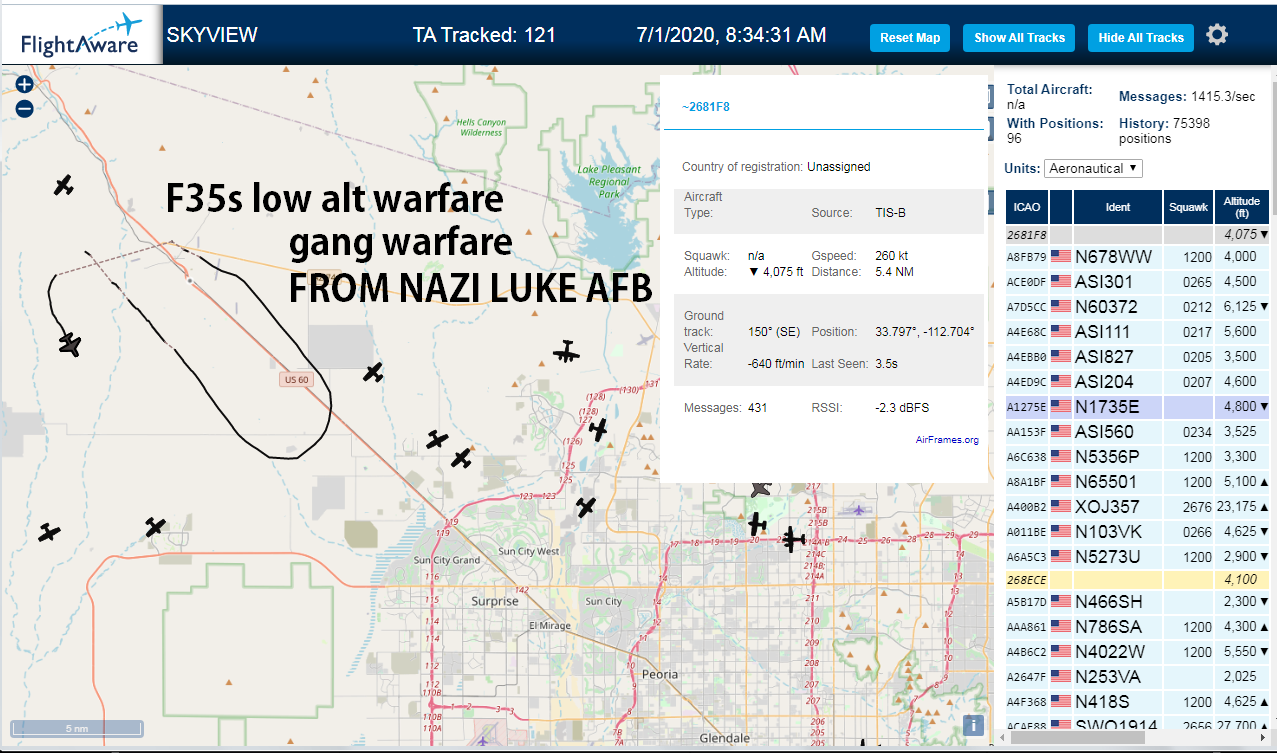Screen dimensions: 1277x753
Task: Select the N5273U aircraft row
Action: pos(1138,557)
